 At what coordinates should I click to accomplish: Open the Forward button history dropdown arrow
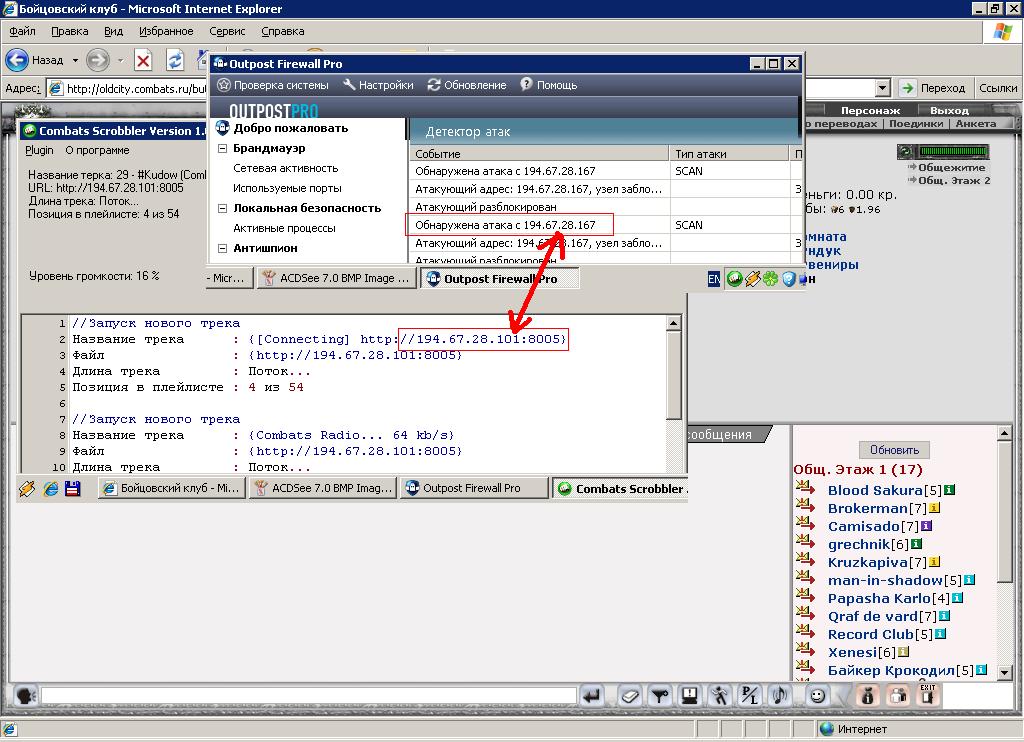(120, 60)
